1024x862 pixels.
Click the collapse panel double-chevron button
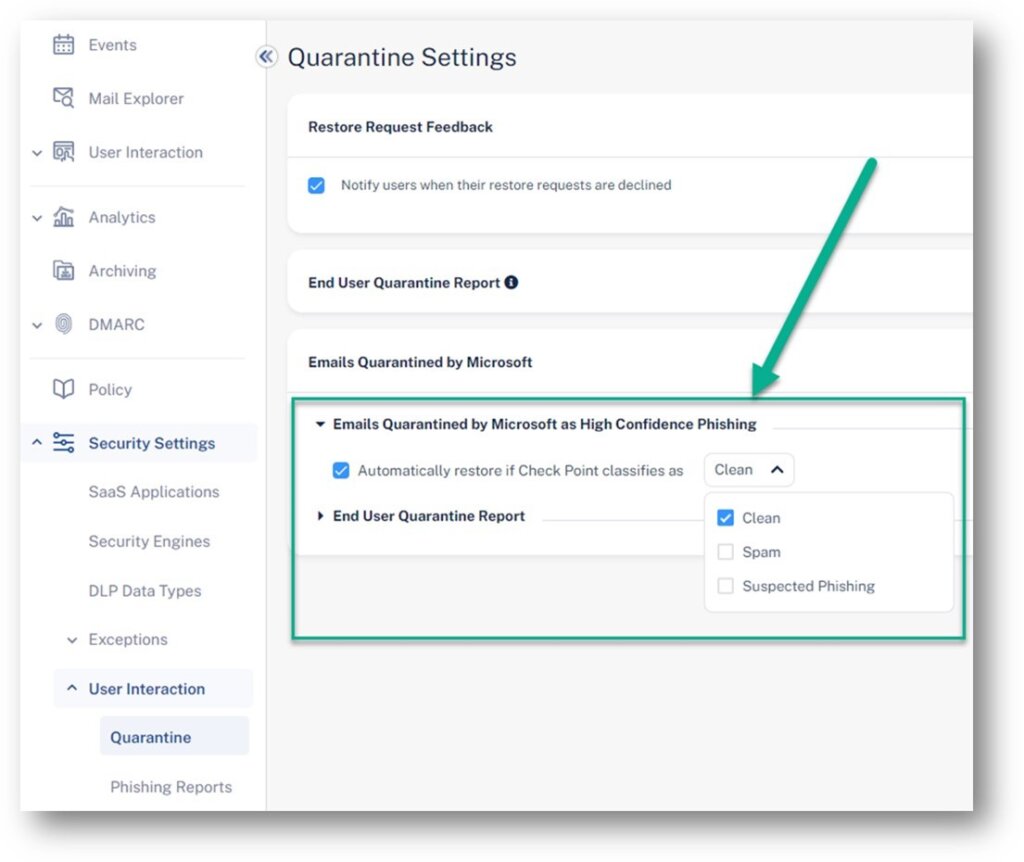pos(265,57)
